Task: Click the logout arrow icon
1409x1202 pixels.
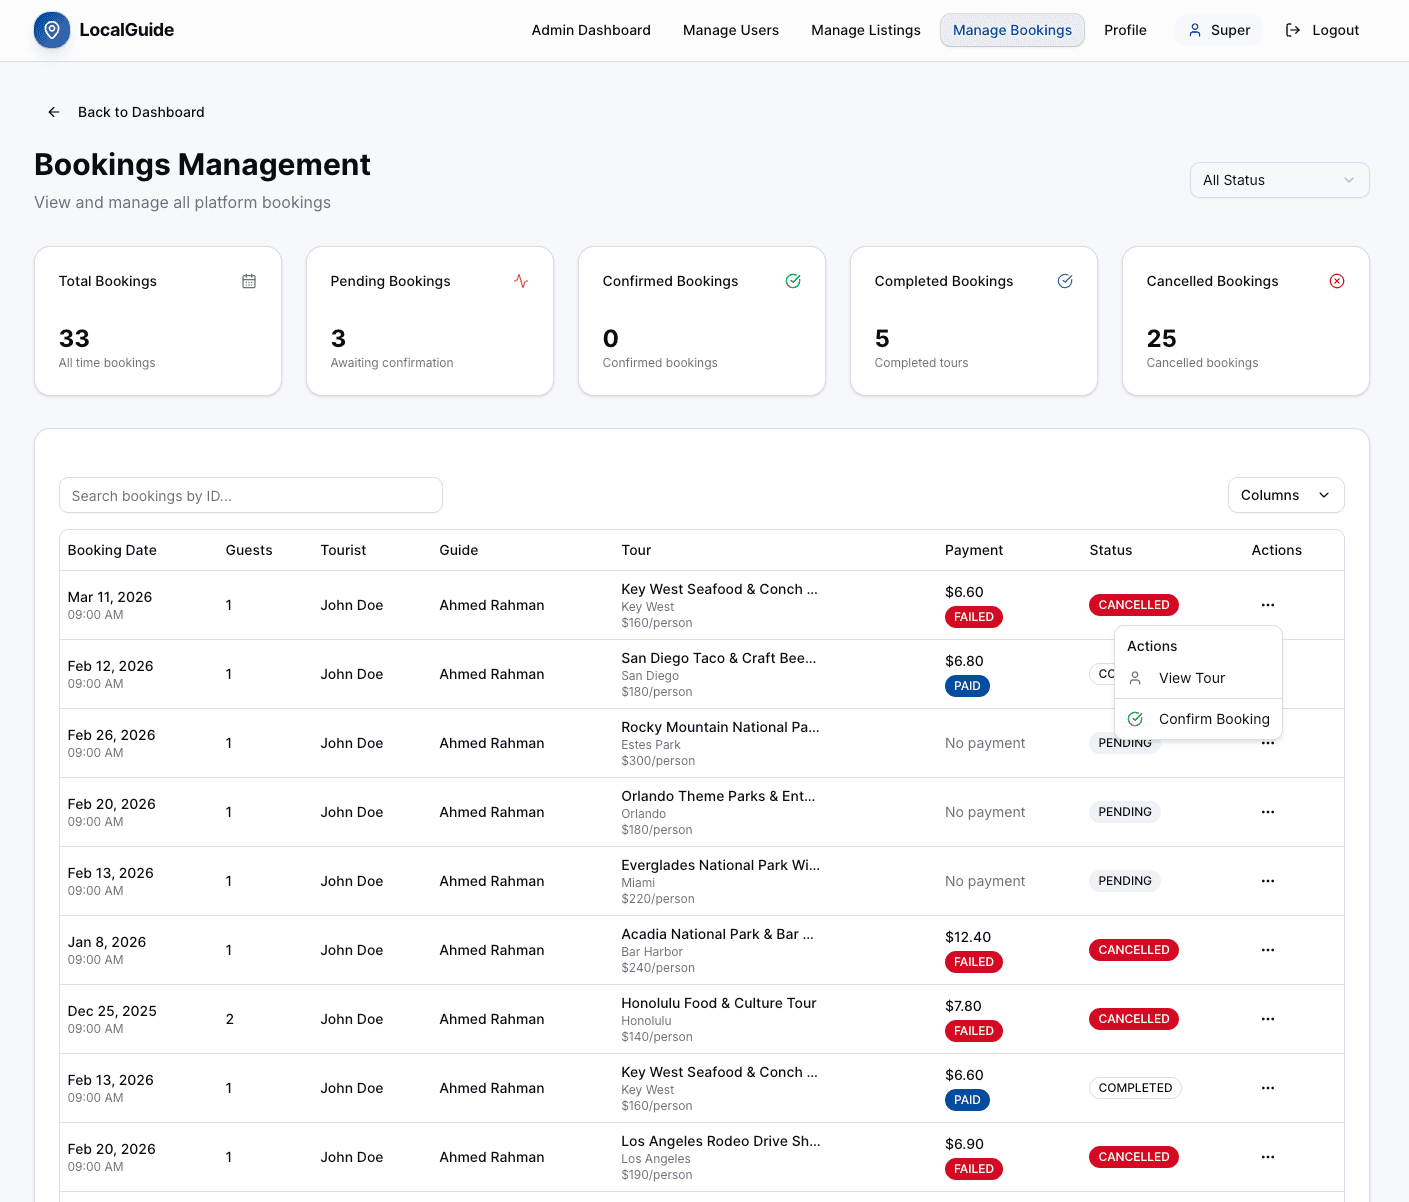Action: click(1289, 30)
